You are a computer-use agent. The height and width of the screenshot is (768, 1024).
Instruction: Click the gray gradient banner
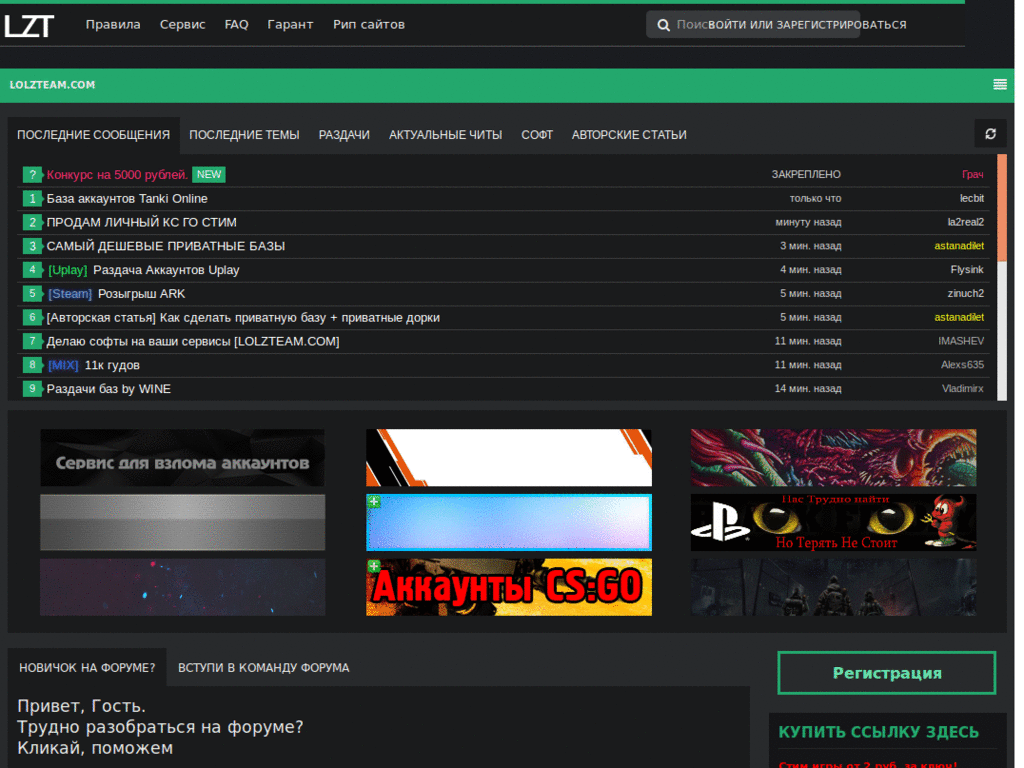[182, 522]
